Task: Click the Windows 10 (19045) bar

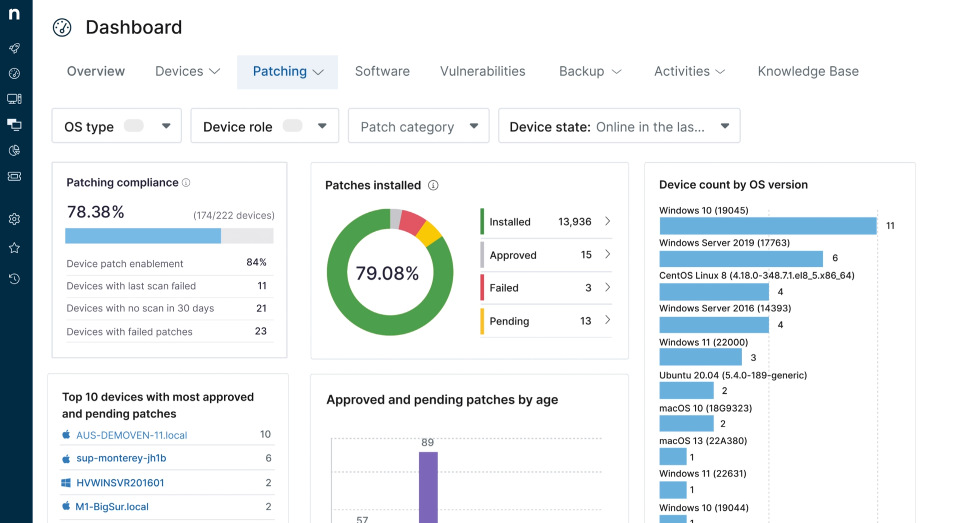Action: (768, 226)
